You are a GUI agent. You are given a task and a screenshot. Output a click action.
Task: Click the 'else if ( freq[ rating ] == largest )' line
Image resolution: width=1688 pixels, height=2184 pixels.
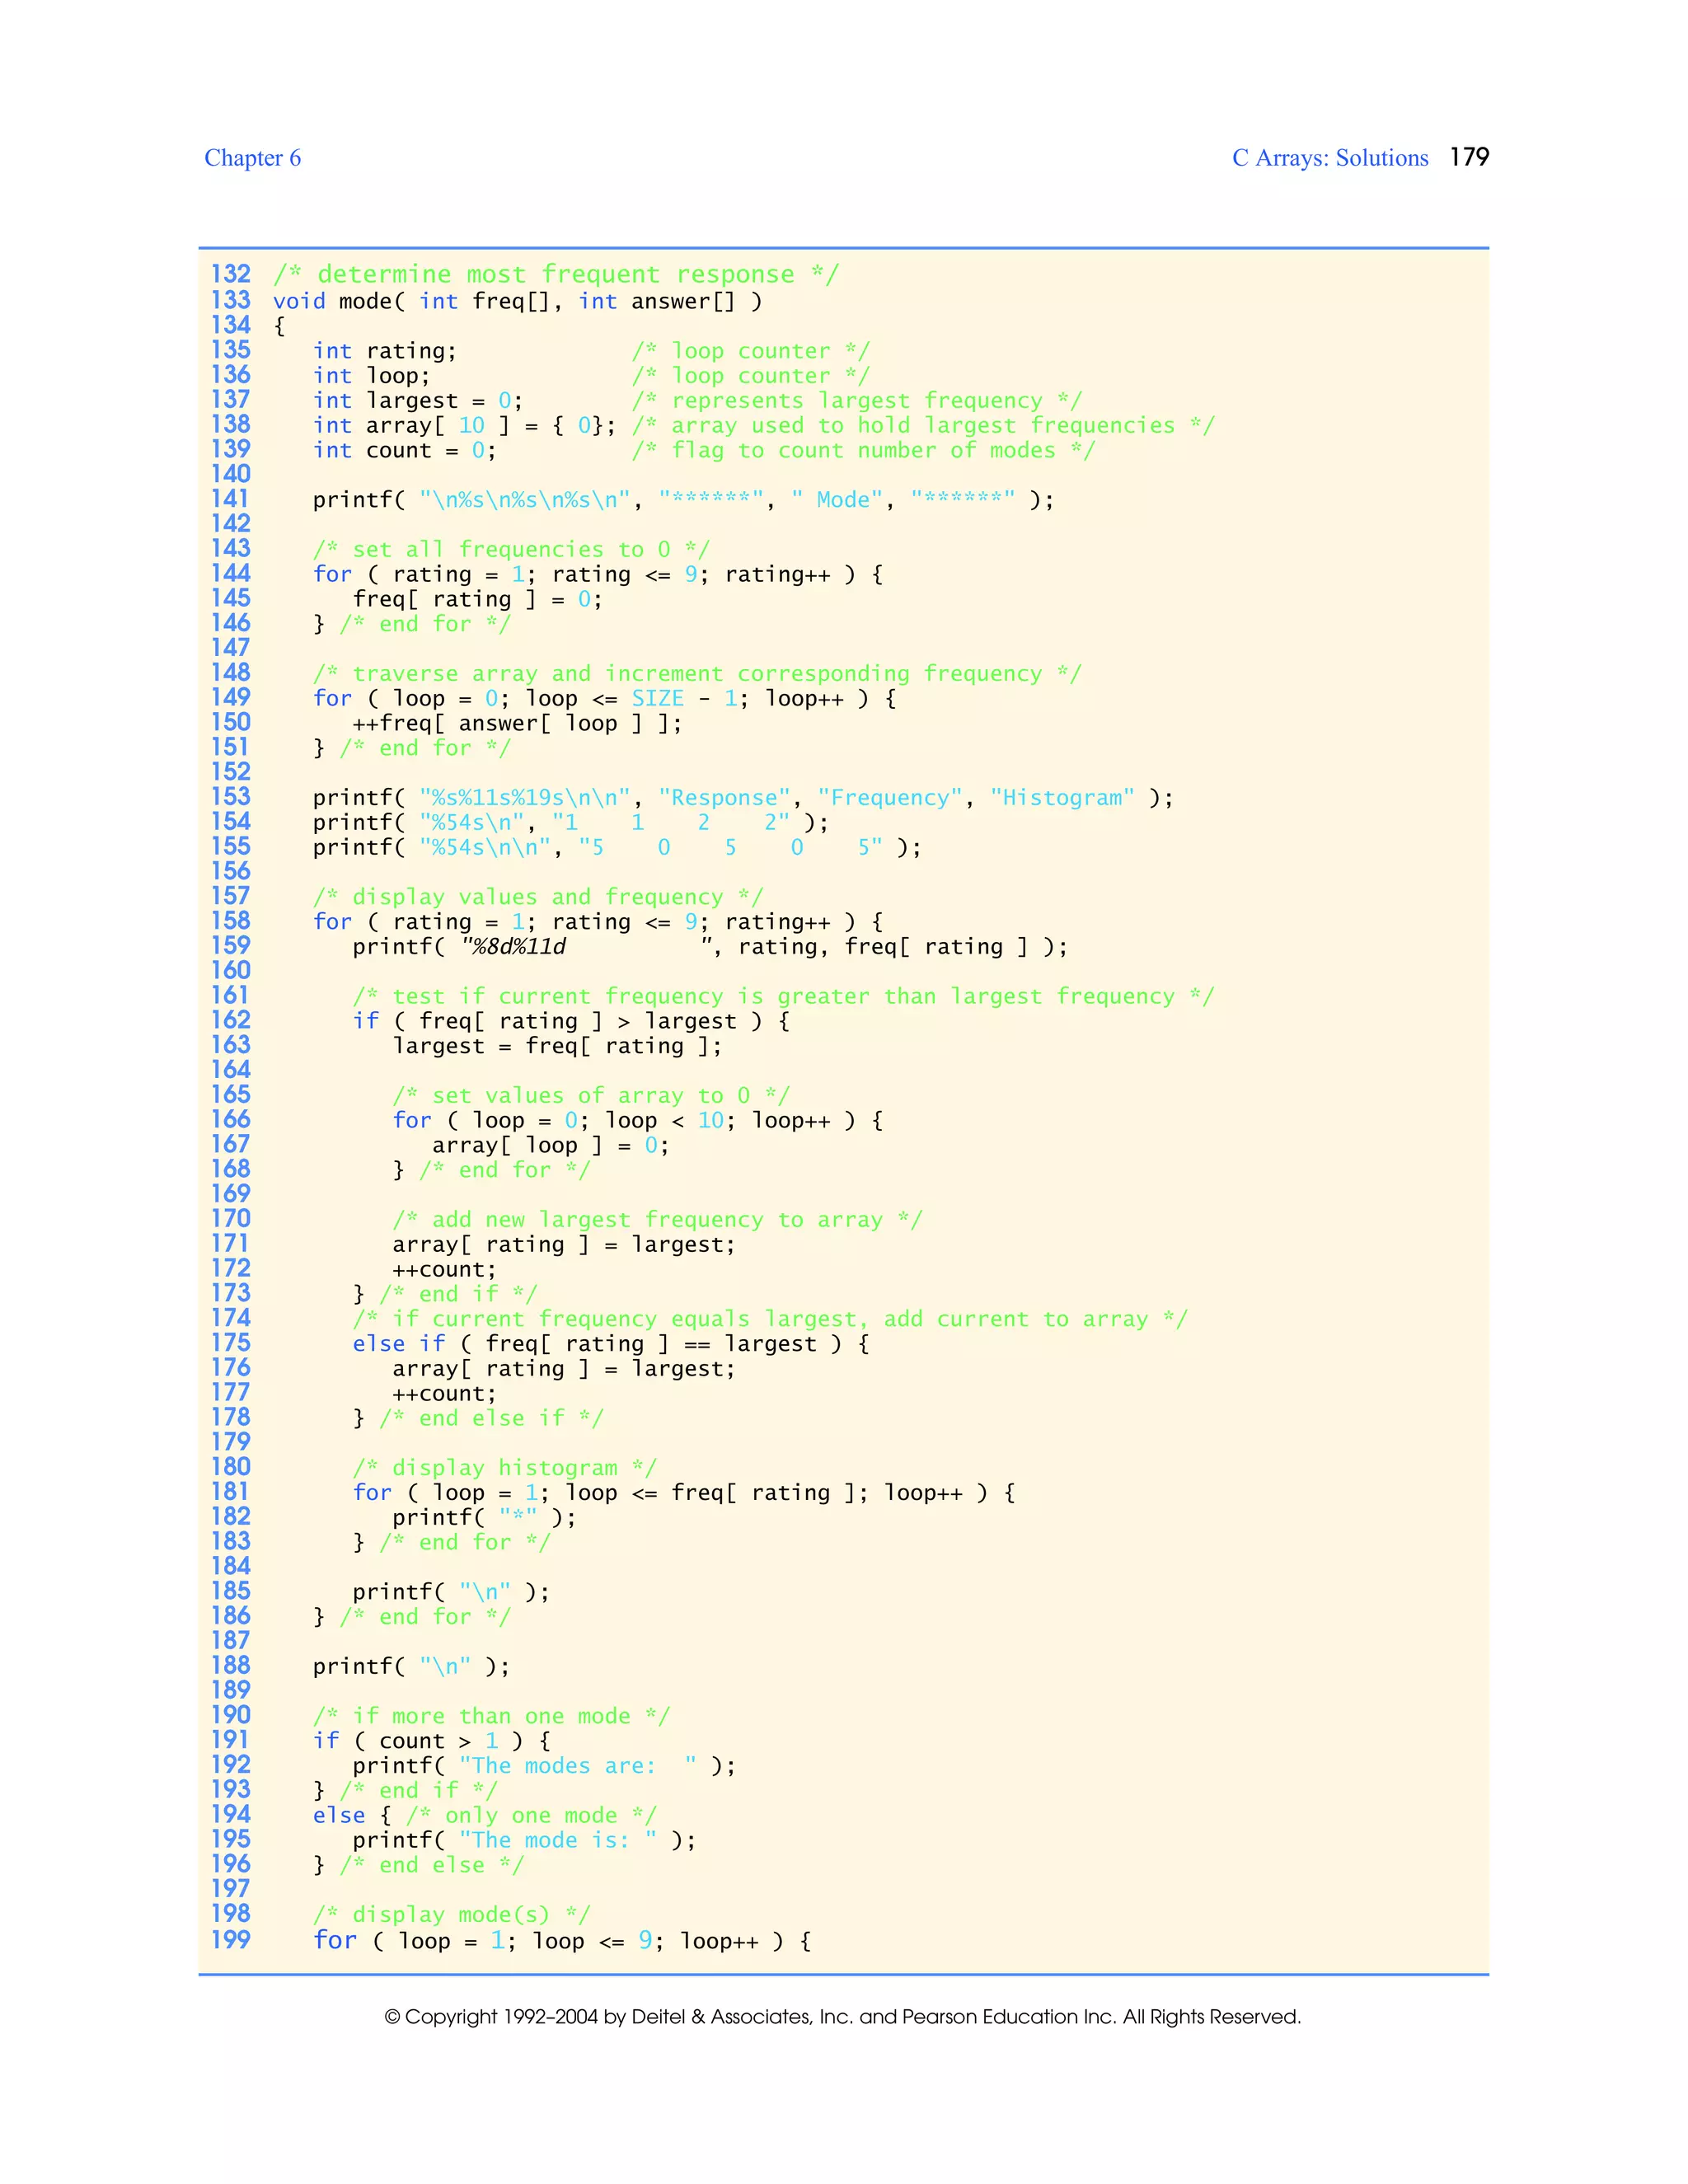pyautogui.click(x=610, y=1344)
